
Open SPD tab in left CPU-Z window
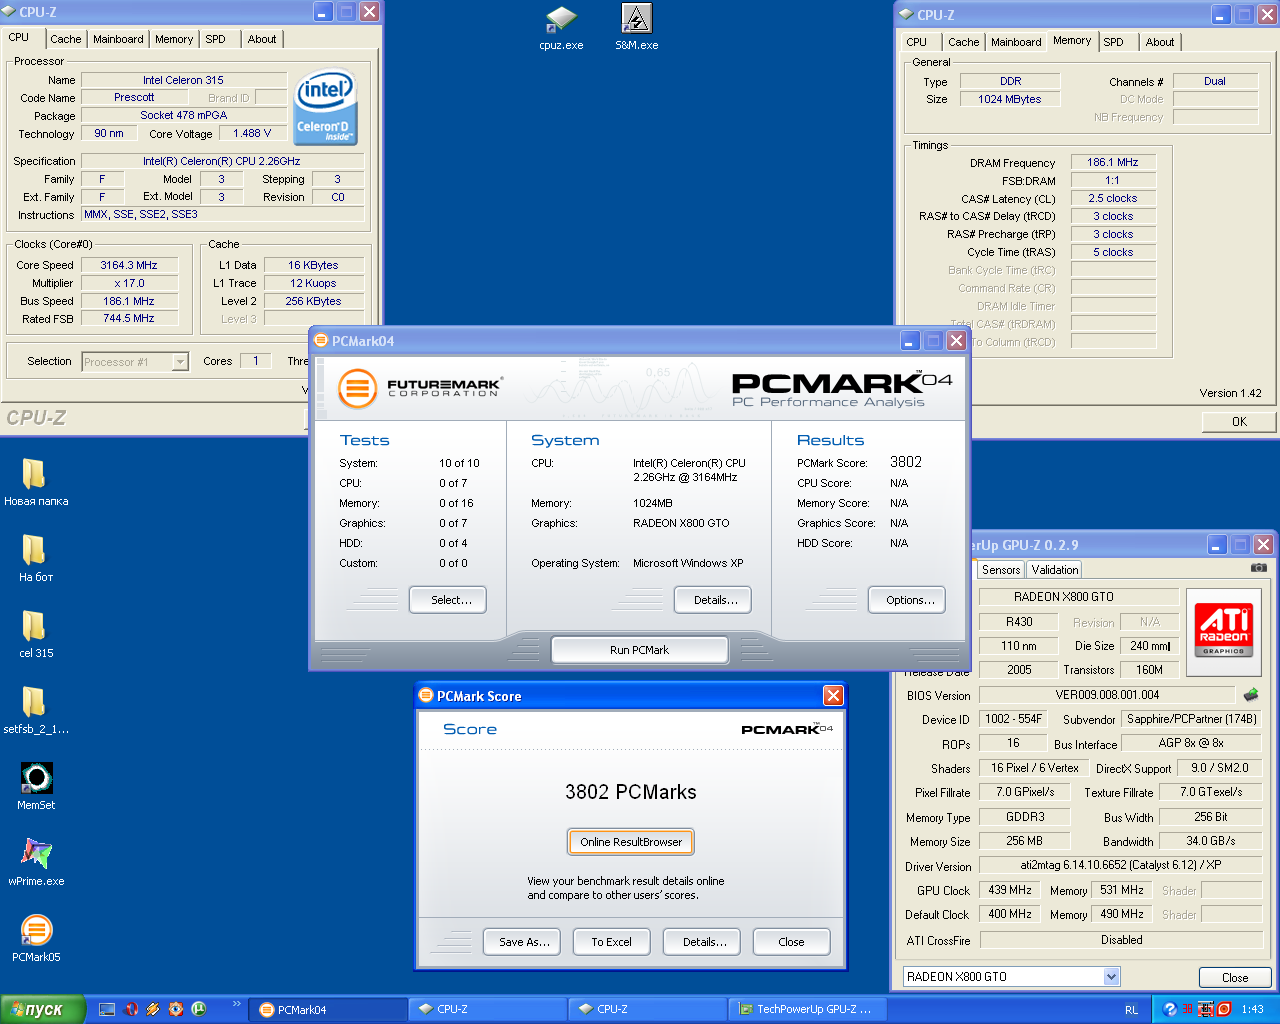216,39
